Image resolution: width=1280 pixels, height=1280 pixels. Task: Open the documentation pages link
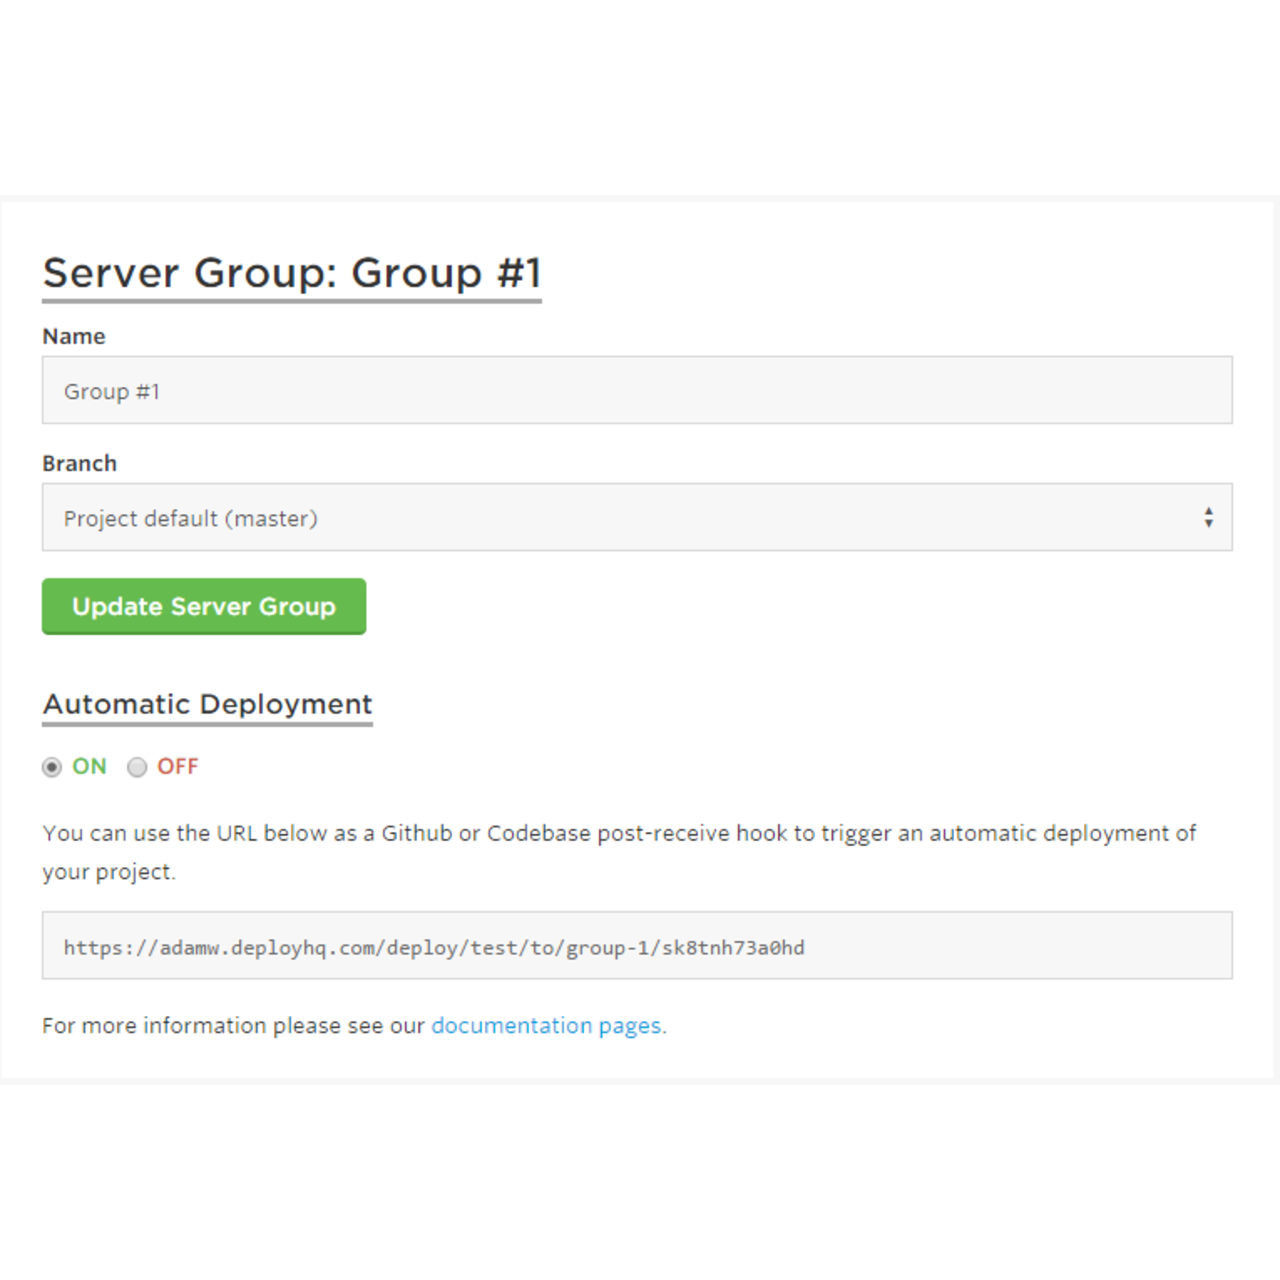(547, 1025)
